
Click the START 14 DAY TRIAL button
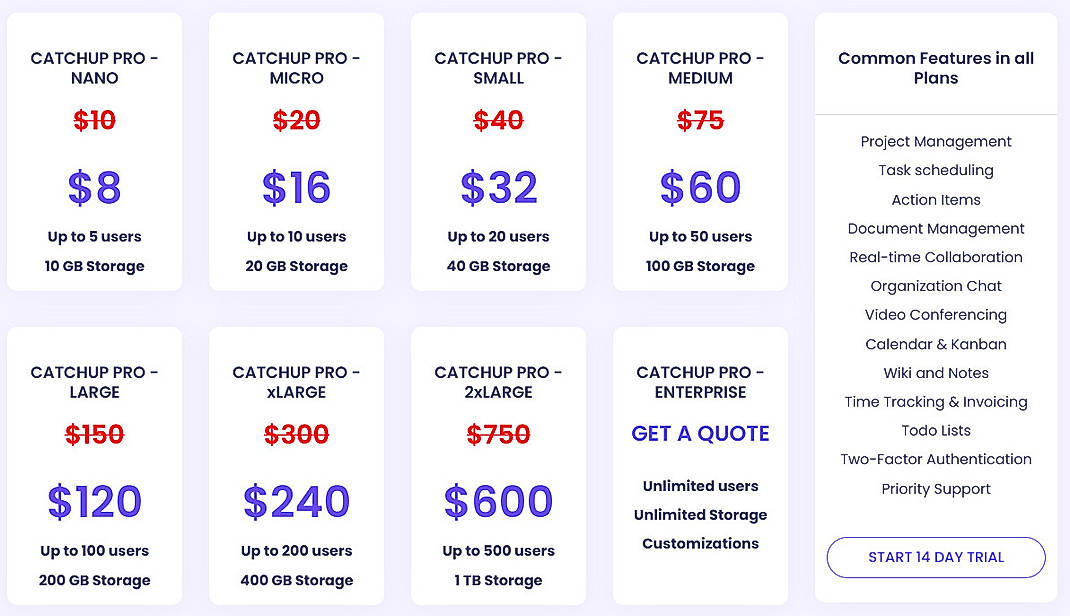(x=935, y=557)
